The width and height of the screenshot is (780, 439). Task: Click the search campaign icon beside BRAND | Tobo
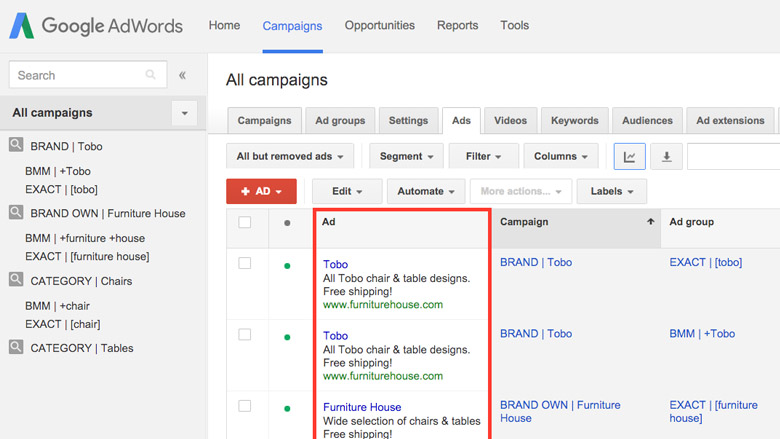16,145
